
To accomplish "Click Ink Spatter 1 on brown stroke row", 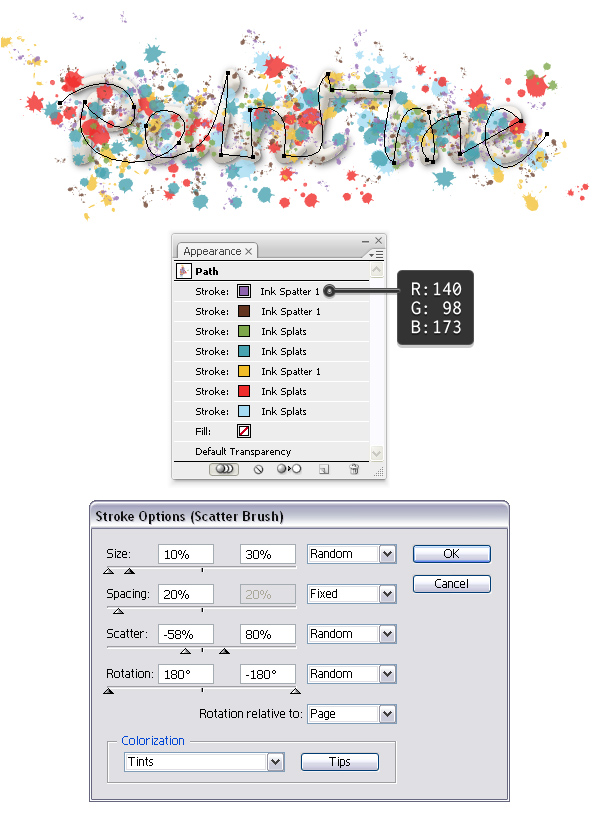I will pyautogui.click(x=291, y=311).
